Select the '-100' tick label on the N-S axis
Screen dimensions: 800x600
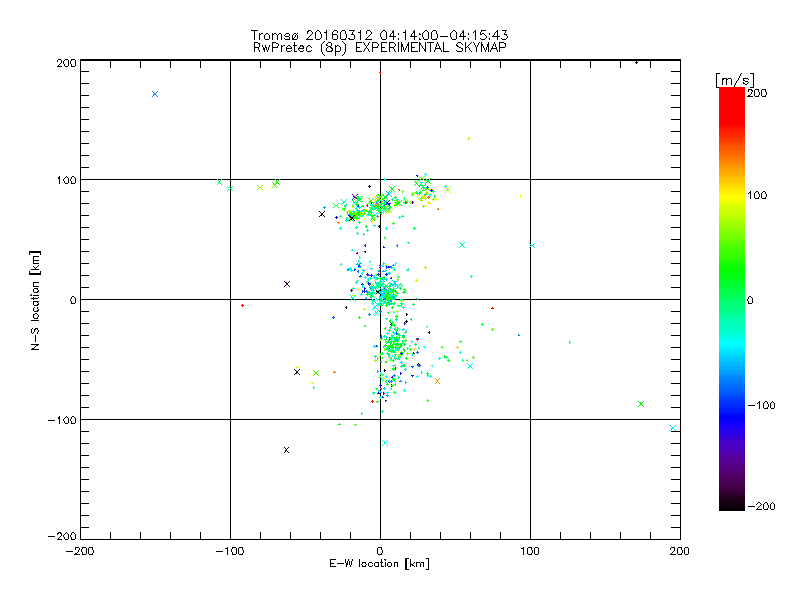pos(62,420)
